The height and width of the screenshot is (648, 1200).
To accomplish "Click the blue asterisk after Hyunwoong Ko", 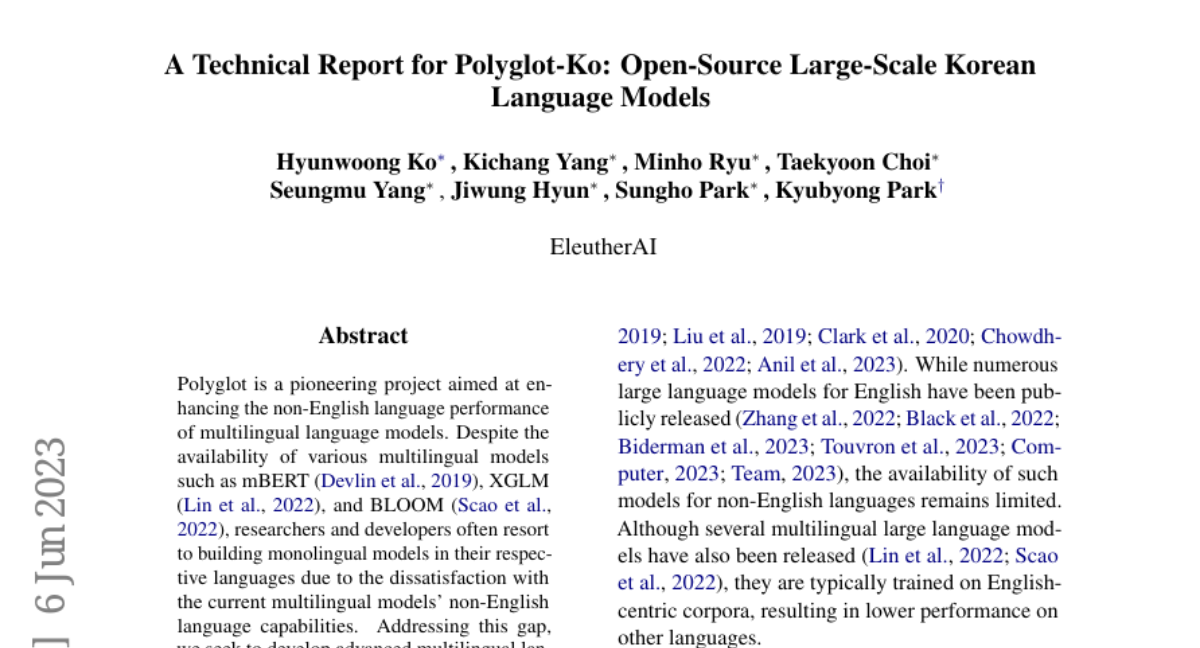I will (441, 158).
